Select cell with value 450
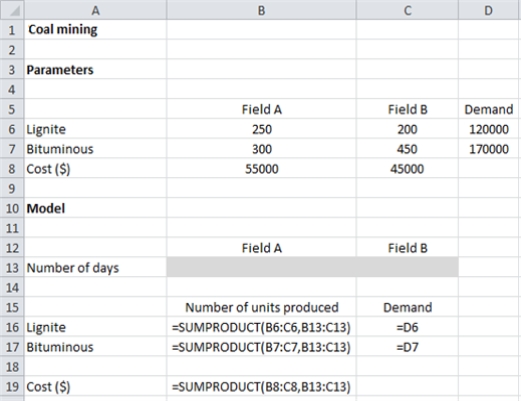 tap(407, 149)
